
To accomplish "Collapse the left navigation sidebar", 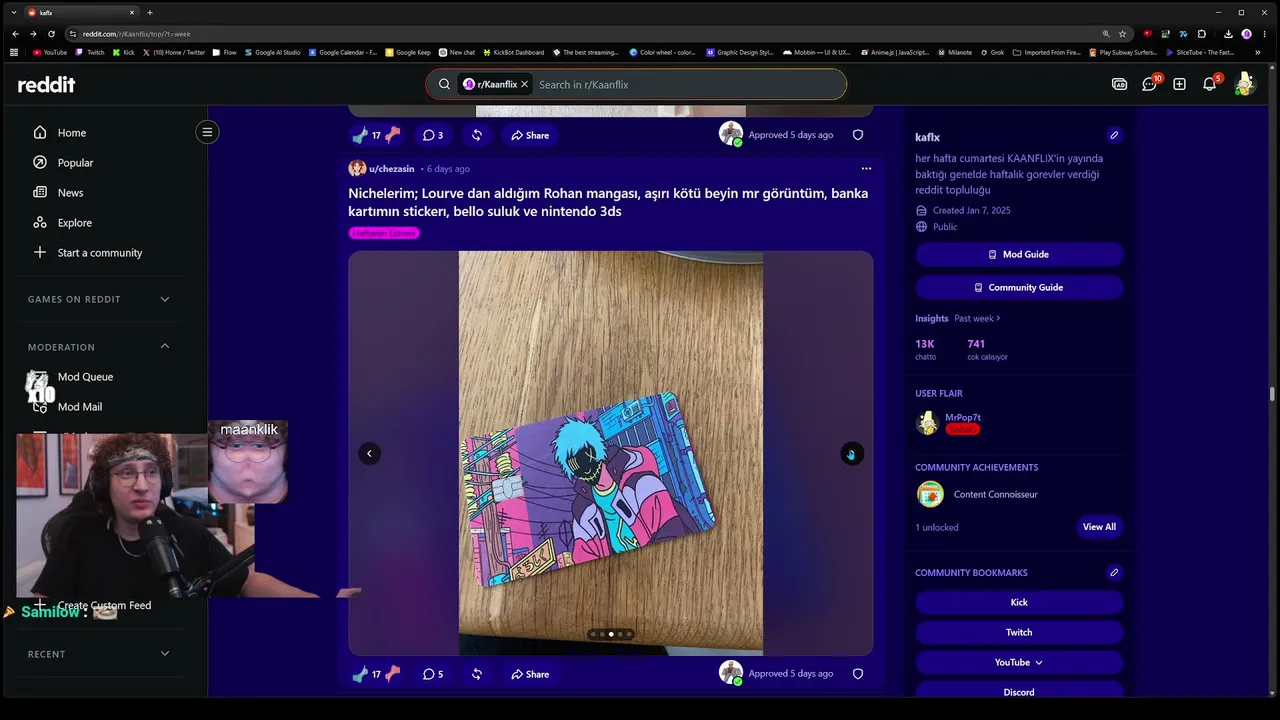I will click(x=207, y=132).
